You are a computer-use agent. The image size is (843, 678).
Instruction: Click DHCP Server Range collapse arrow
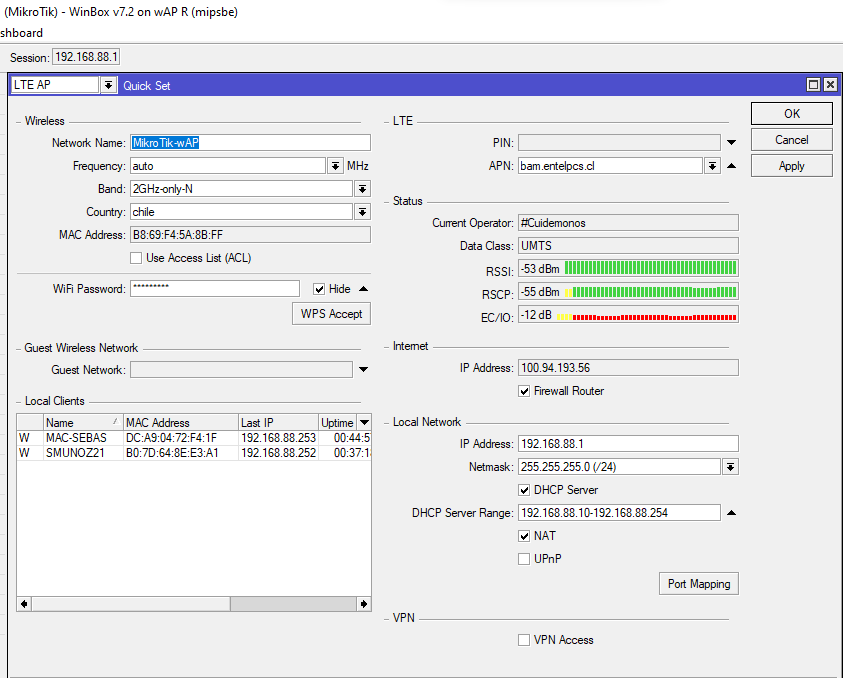(731, 513)
